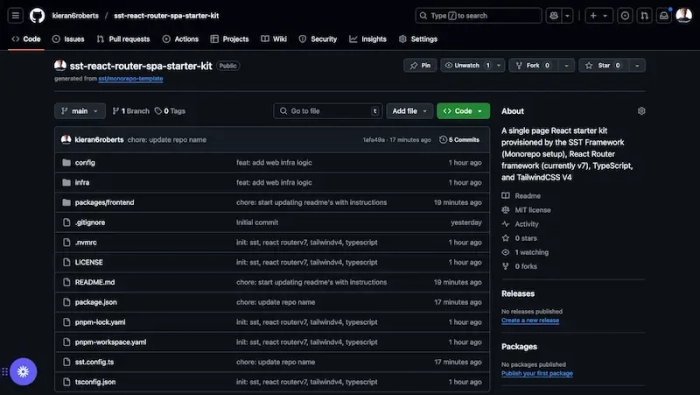Open the packages/frontend folder

pyautogui.click(x=104, y=203)
